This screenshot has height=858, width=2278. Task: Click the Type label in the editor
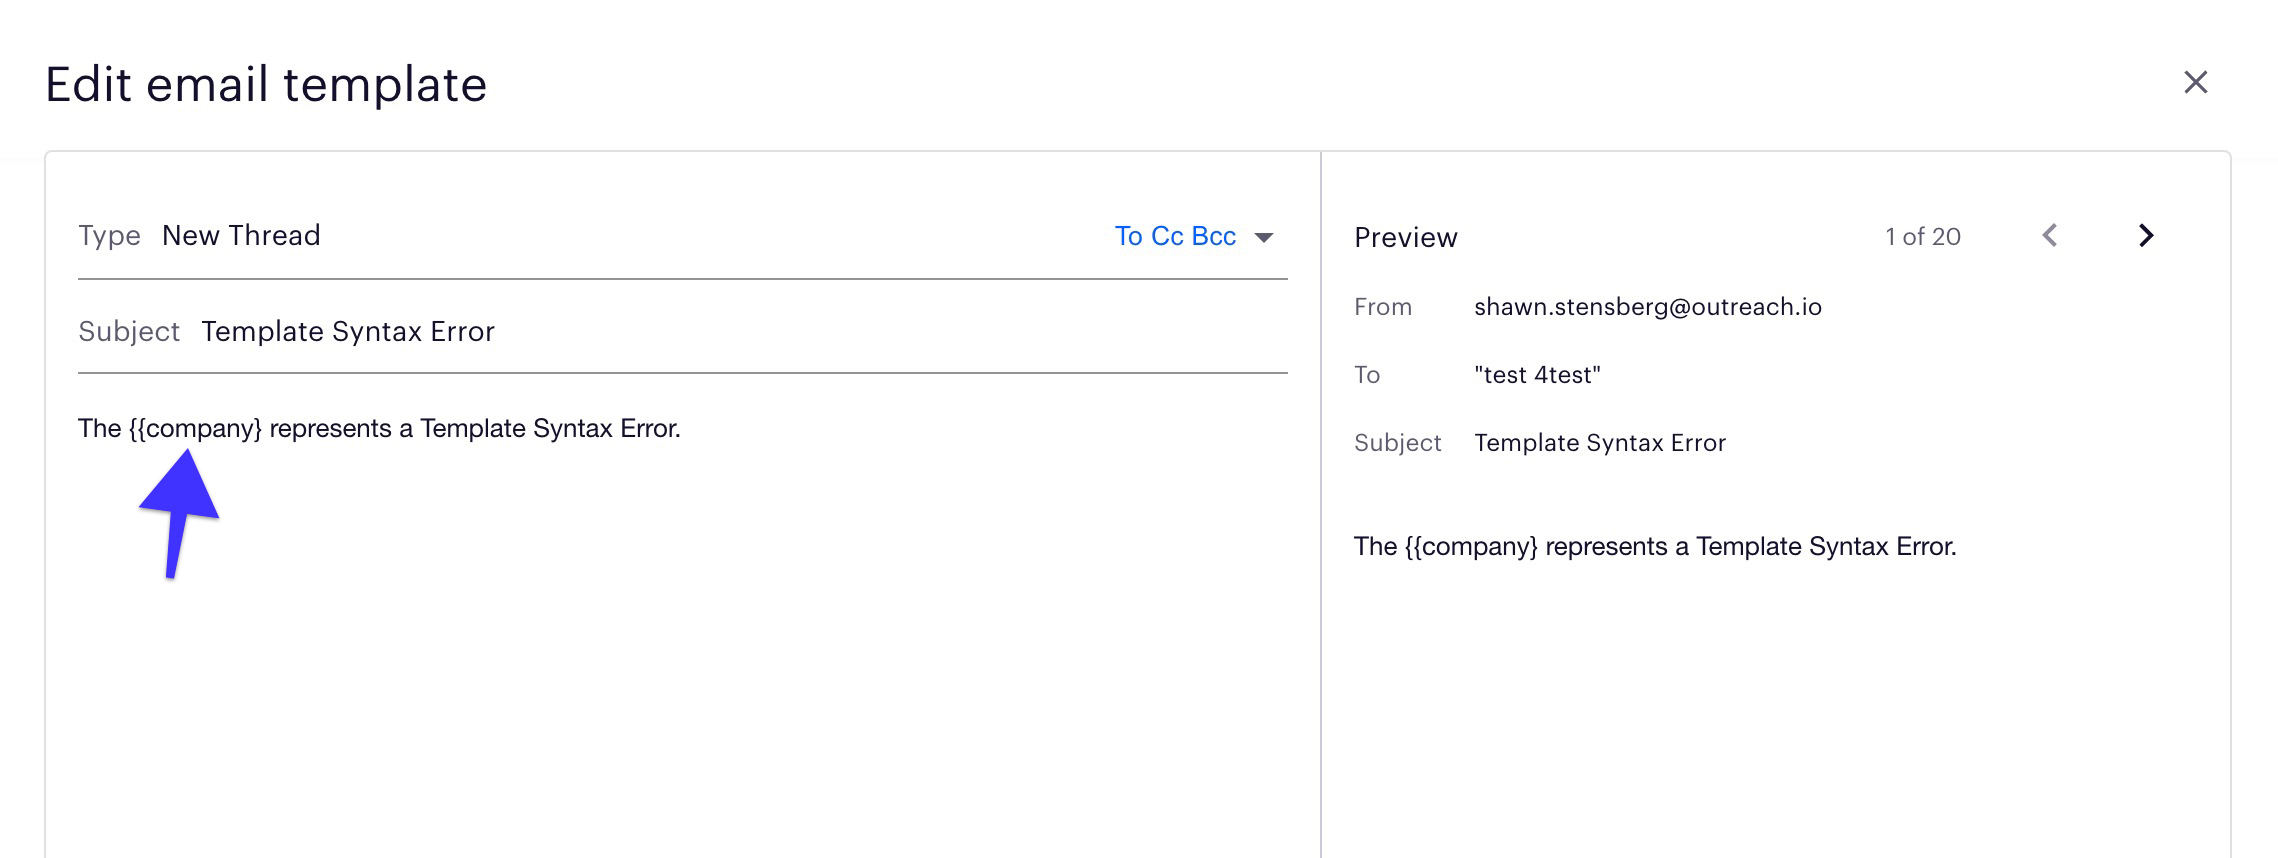[x=109, y=236]
